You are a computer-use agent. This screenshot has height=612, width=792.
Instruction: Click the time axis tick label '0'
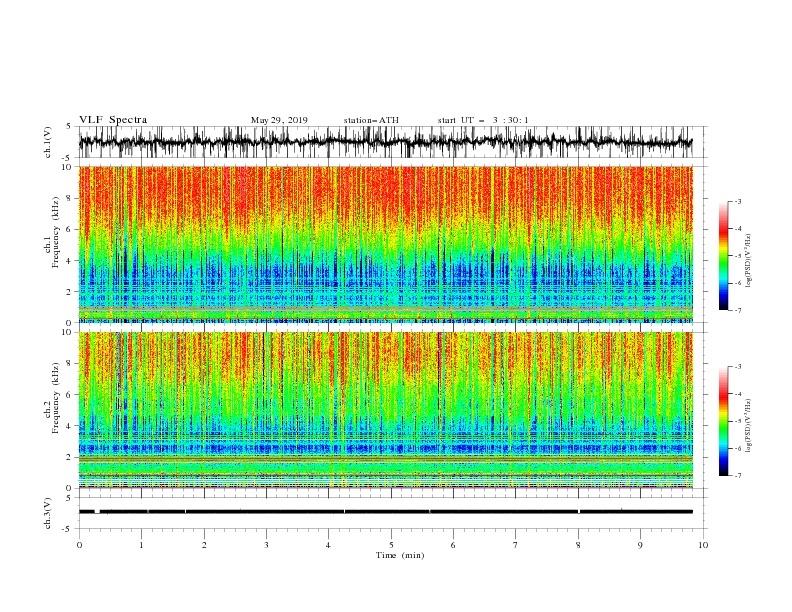click(x=79, y=545)
